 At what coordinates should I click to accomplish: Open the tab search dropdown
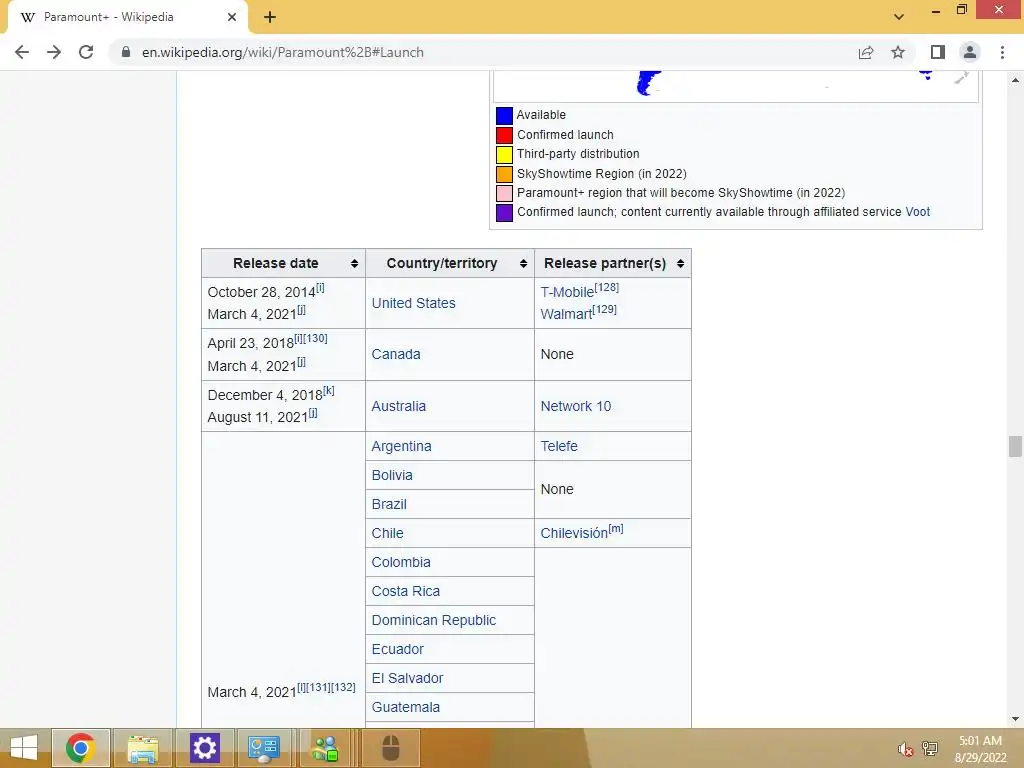click(899, 17)
